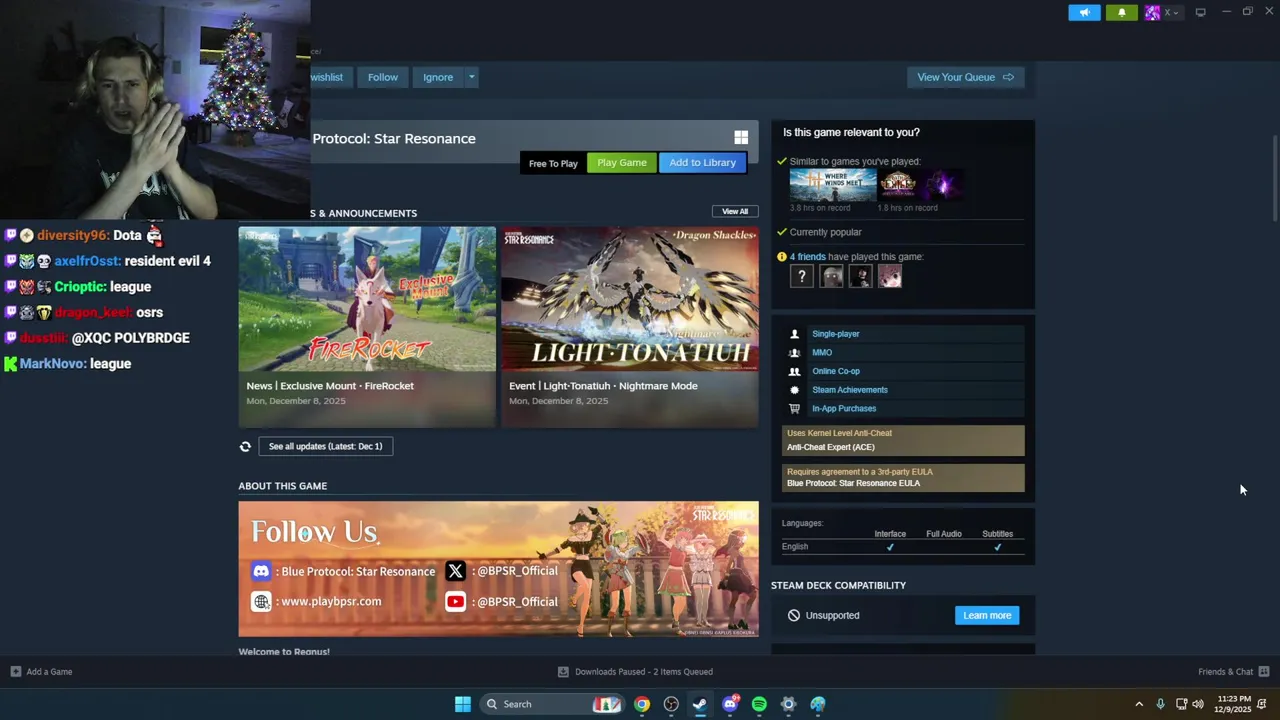Click the page vertical scrollbar
The height and width of the screenshot is (720, 1280).
coord(1275,178)
